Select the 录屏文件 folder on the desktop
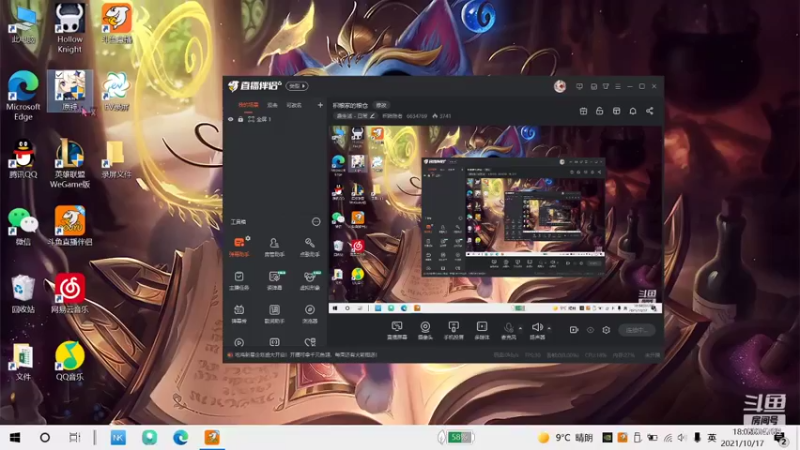Image resolution: width=800 pixels, height=450 pixels. pos(116,159)
